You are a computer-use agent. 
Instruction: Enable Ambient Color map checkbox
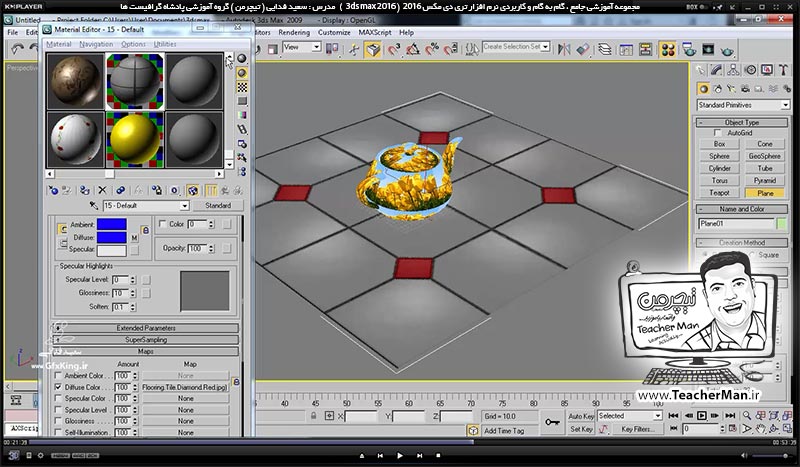58,376
